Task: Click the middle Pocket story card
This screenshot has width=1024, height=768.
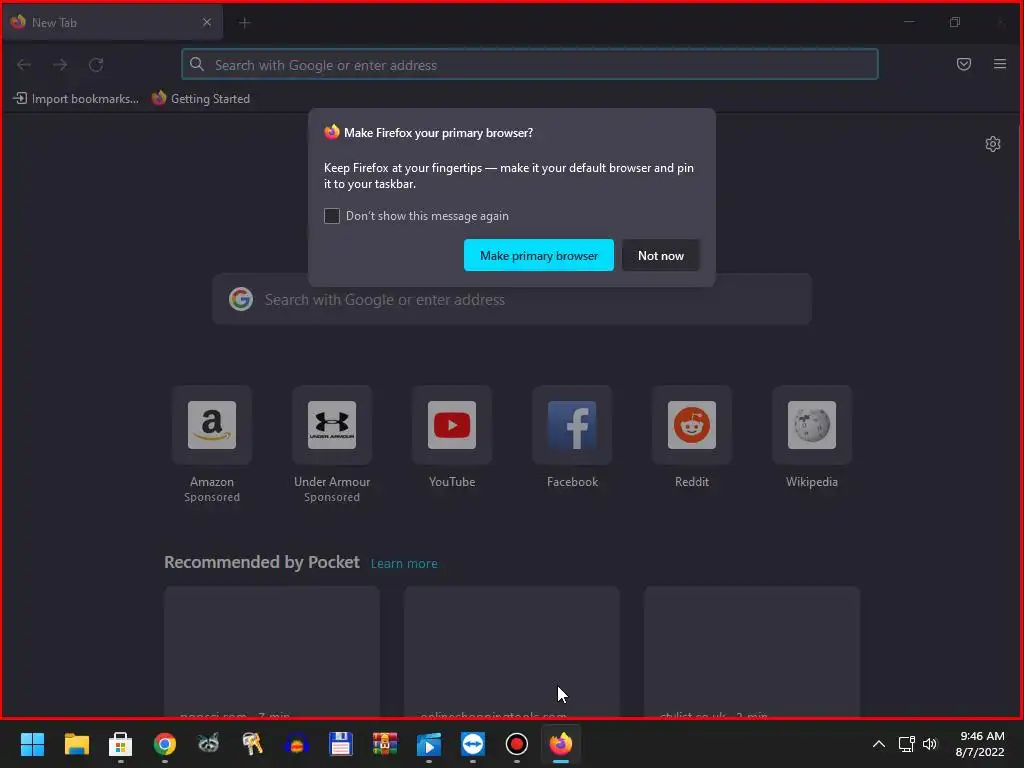Action: (x=512, y=652)
